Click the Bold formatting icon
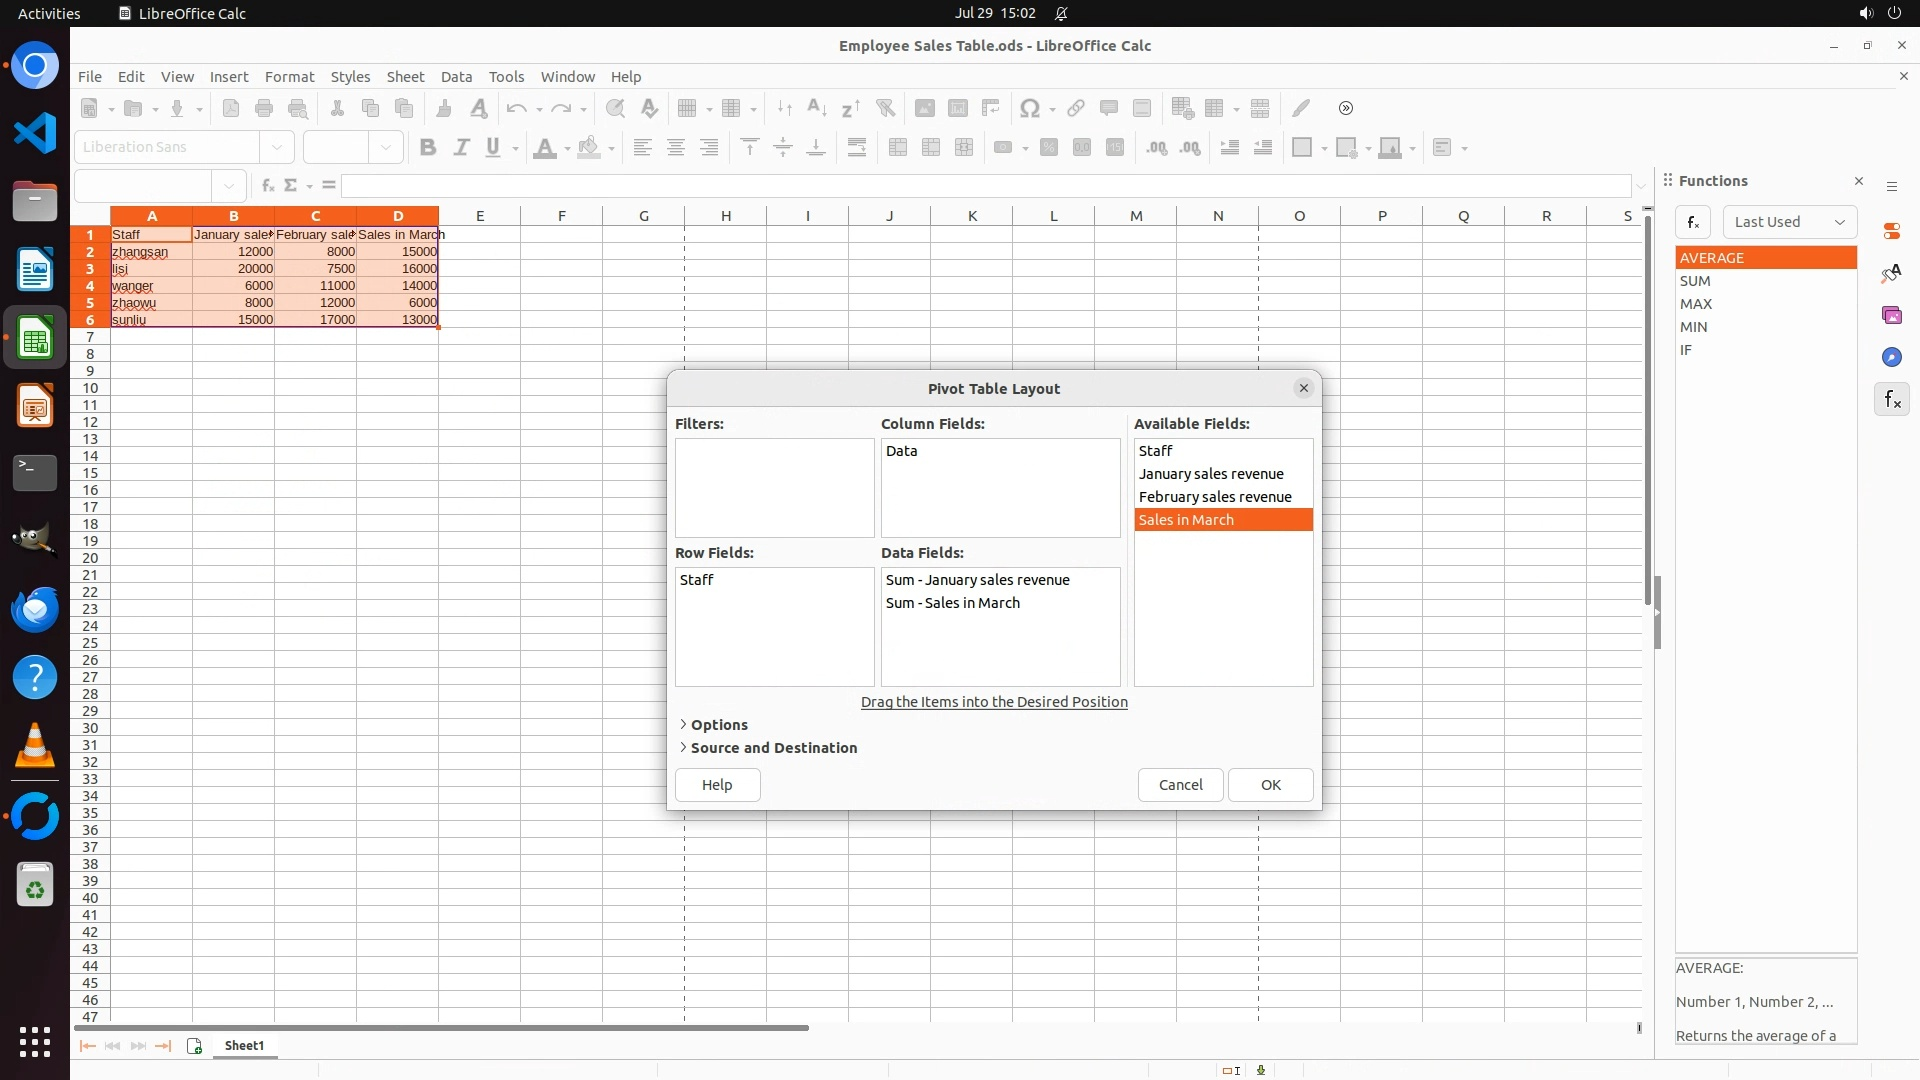The width and height of the screenshot is (1920, 1080). click(x=428, y=148)
